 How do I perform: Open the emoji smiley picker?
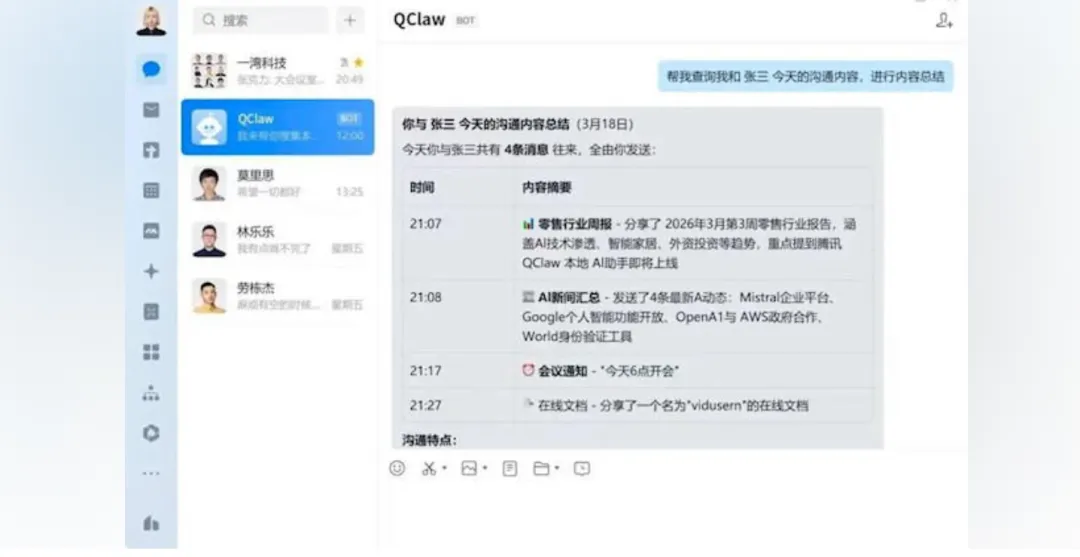coord(397,468)
